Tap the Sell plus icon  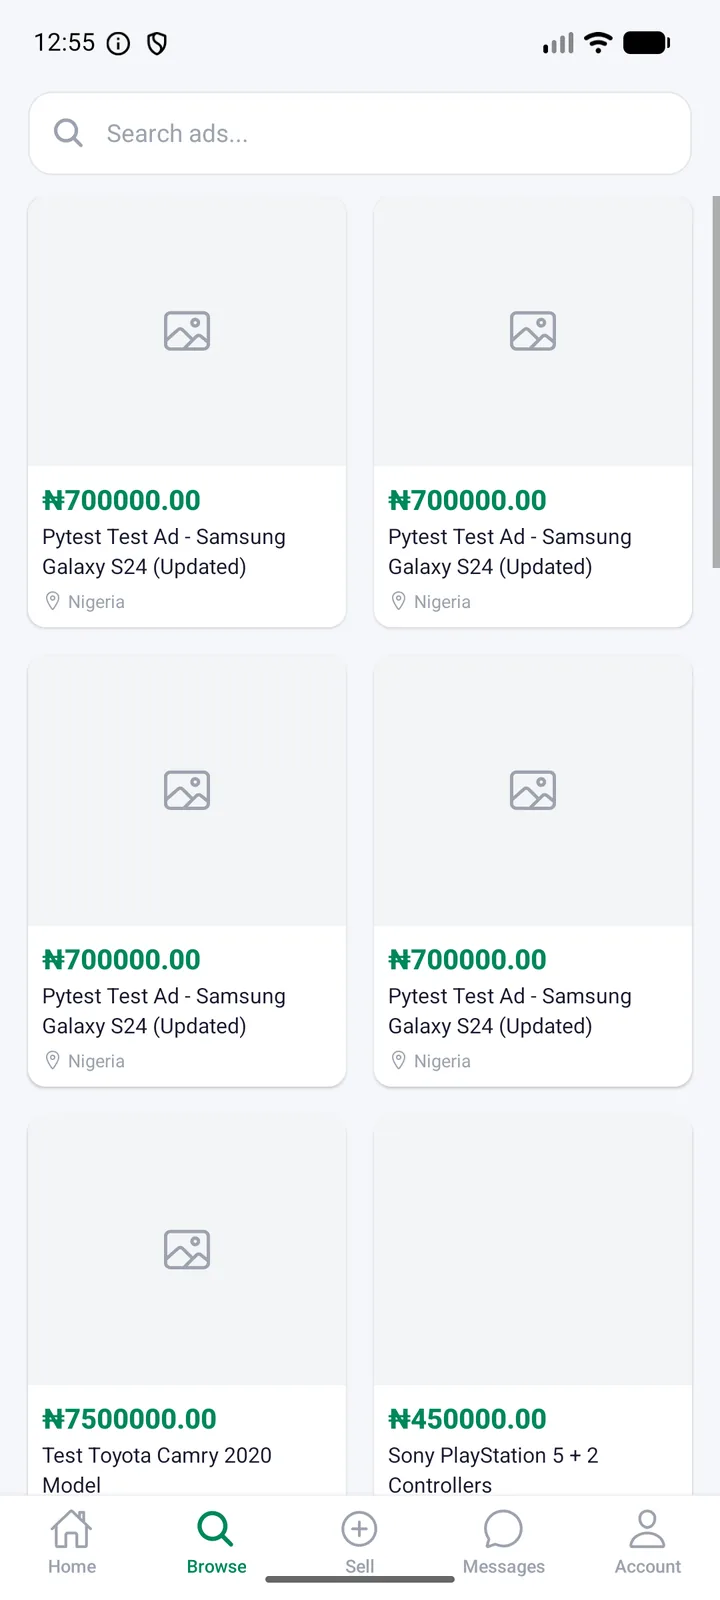(x=359, y=1529)
